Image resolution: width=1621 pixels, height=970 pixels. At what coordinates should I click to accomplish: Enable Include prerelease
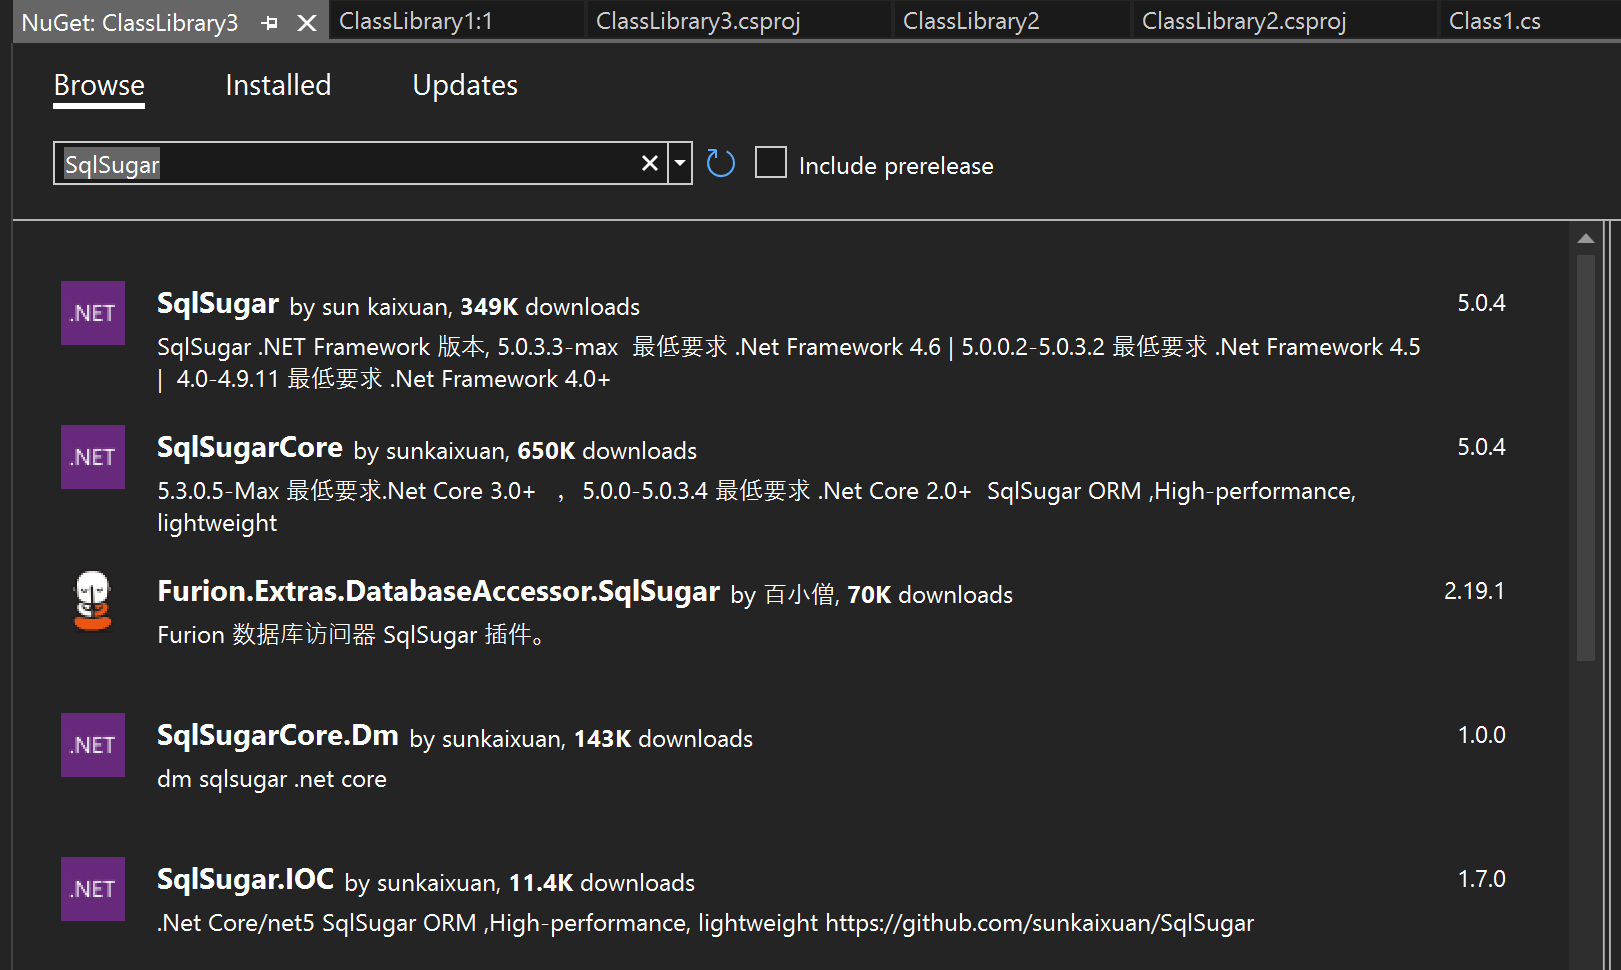pos(770,162)
